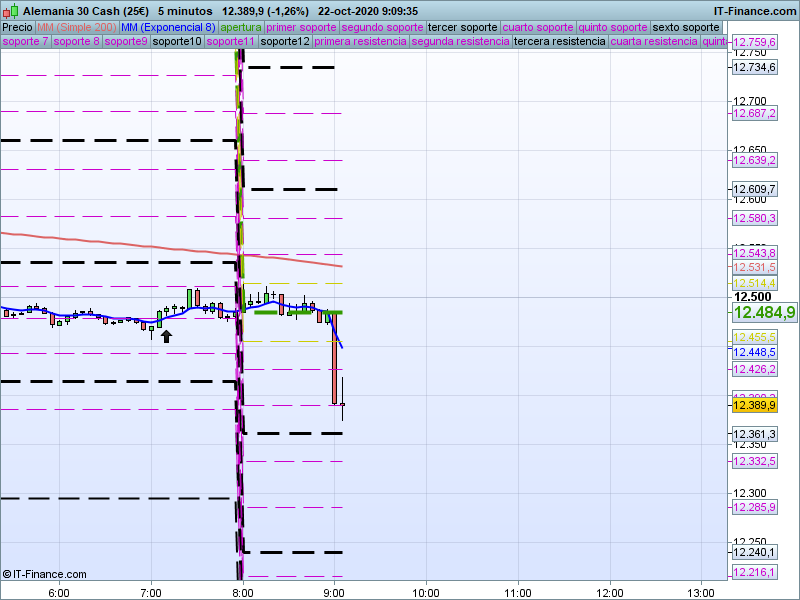Select cuarto soporte legend label

(538, 28)
